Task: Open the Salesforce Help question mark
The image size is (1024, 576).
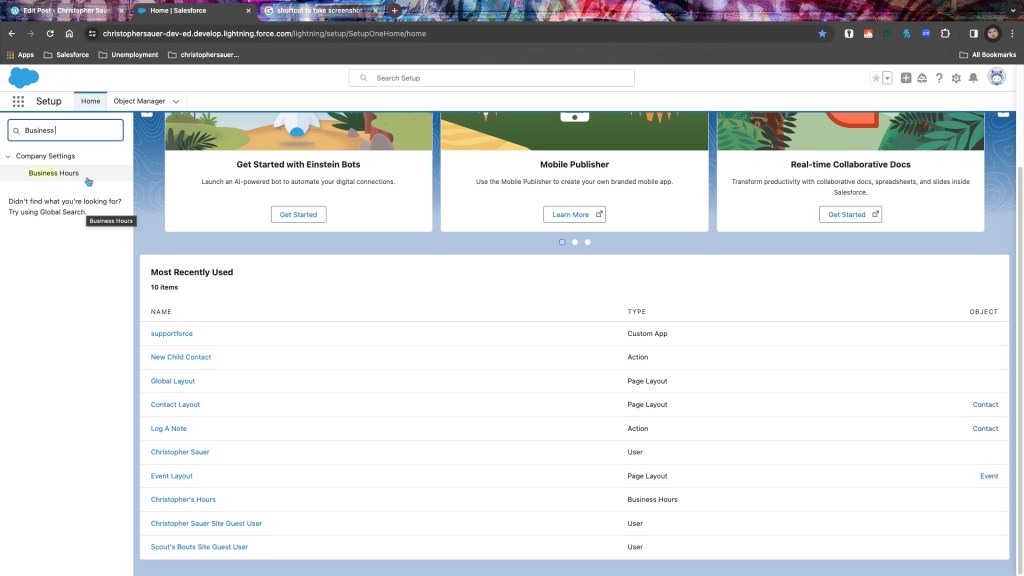Action: pyautogui.click(x=939, y=78)
